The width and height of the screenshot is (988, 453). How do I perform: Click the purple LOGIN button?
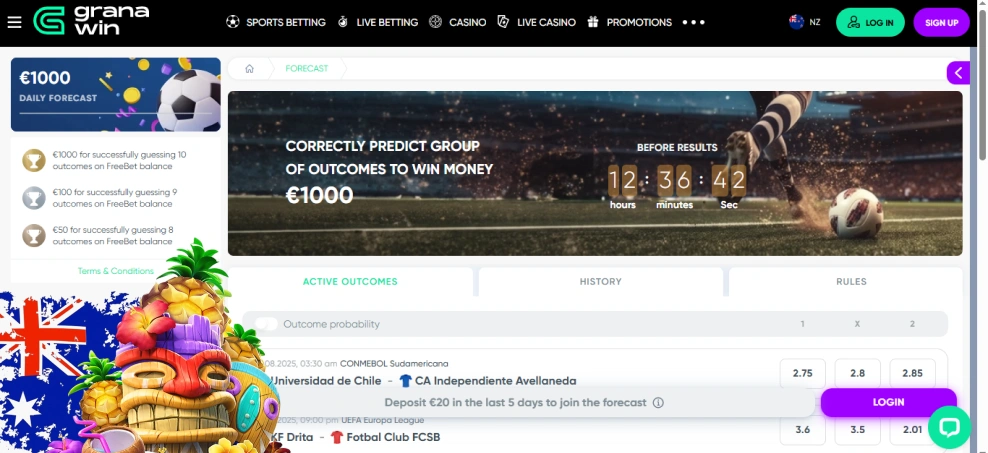[x=888, y=402]
